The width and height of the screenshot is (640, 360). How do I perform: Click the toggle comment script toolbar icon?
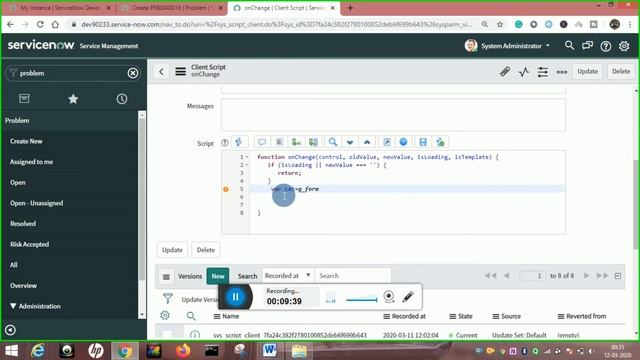pos(262,142)
